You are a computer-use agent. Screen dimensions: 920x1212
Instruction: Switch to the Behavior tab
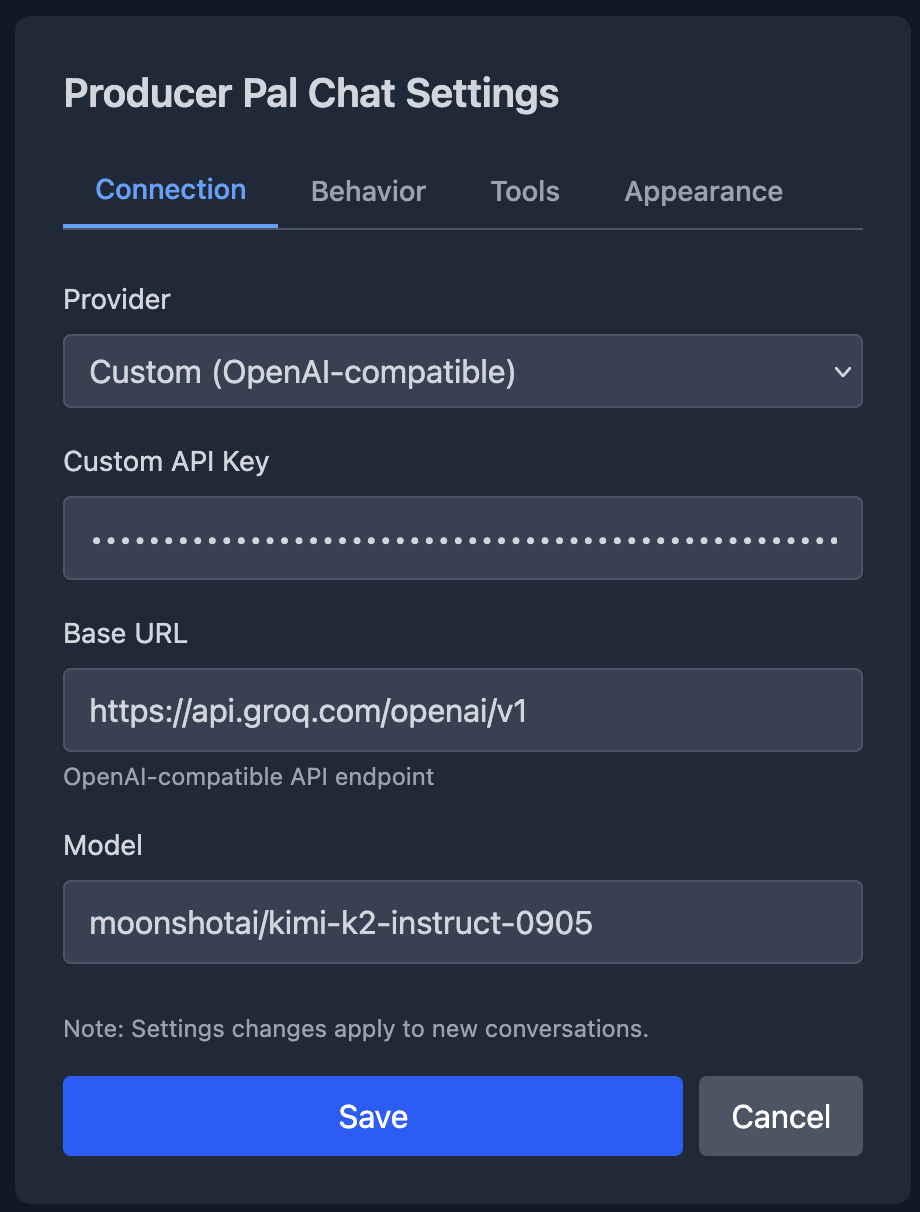click(368, 191)
